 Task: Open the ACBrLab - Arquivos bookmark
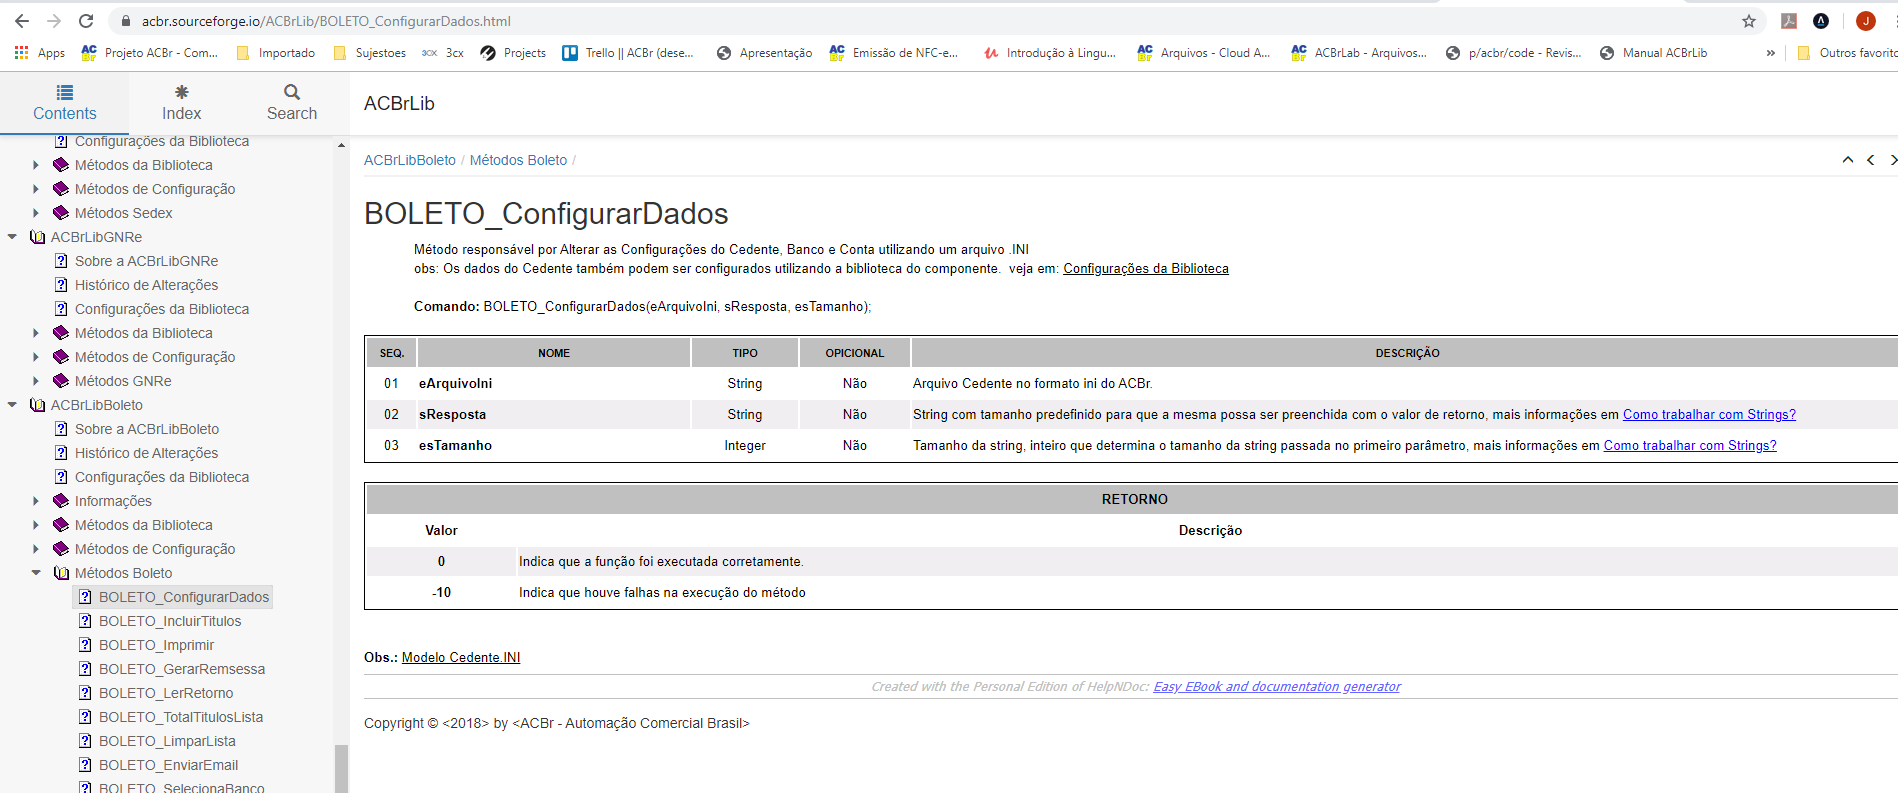click(1359, 53)
